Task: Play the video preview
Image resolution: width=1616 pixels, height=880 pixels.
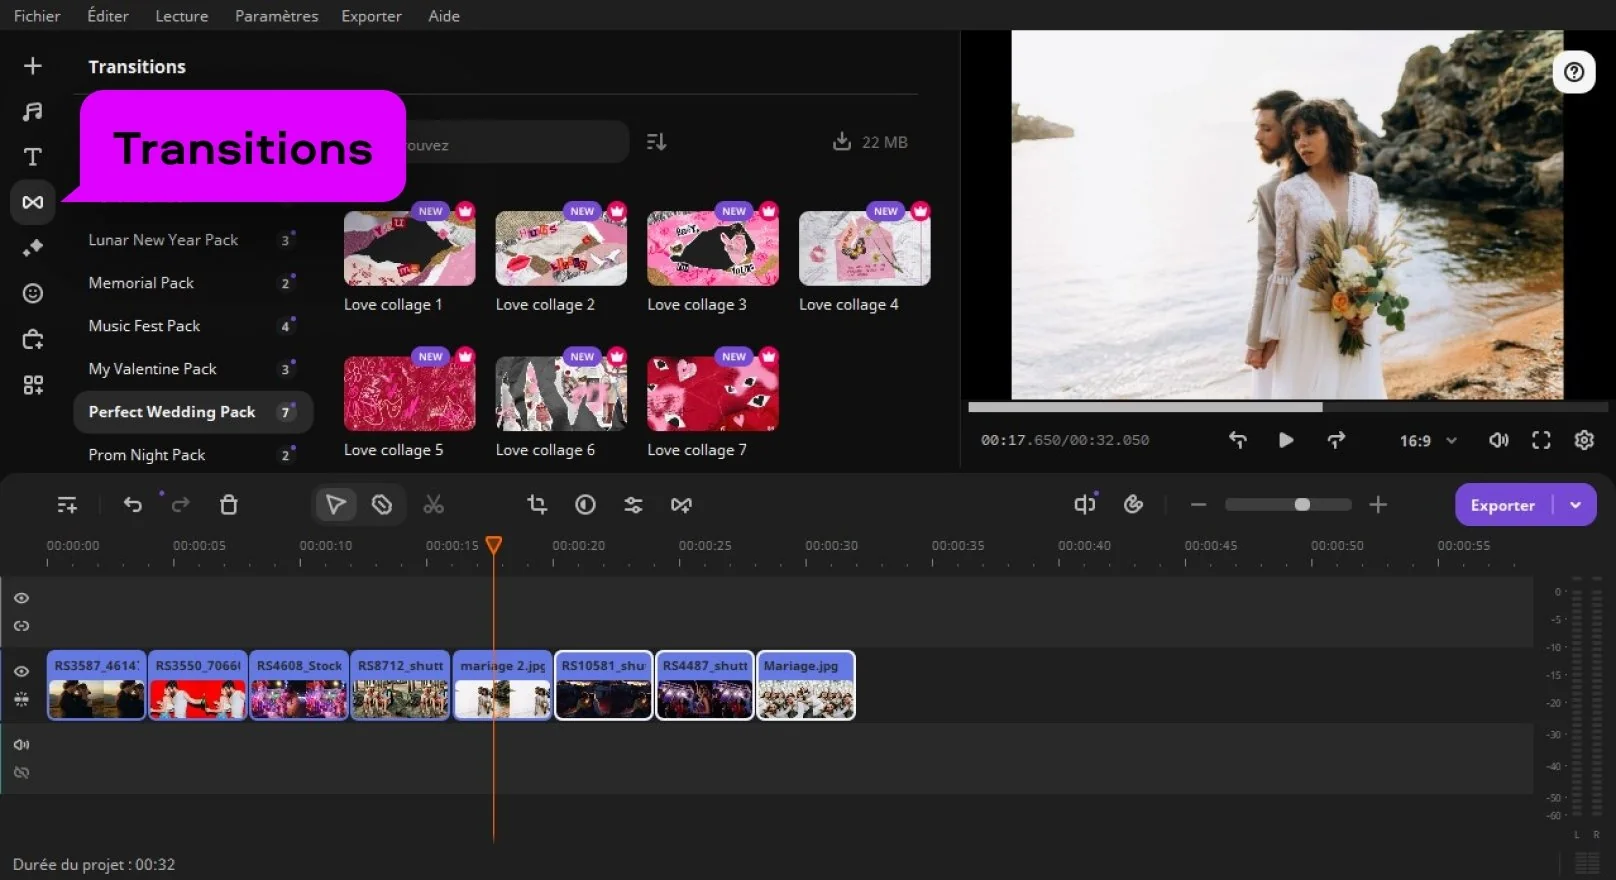Action: 1286,440
